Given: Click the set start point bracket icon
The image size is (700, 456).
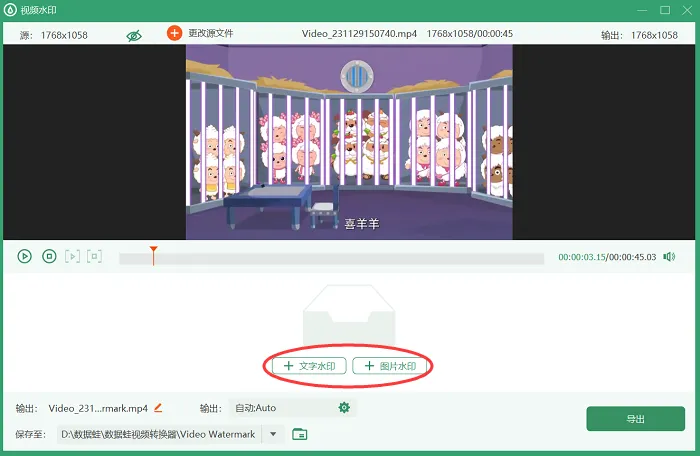Looking at the screenshot, I should 72,256.
